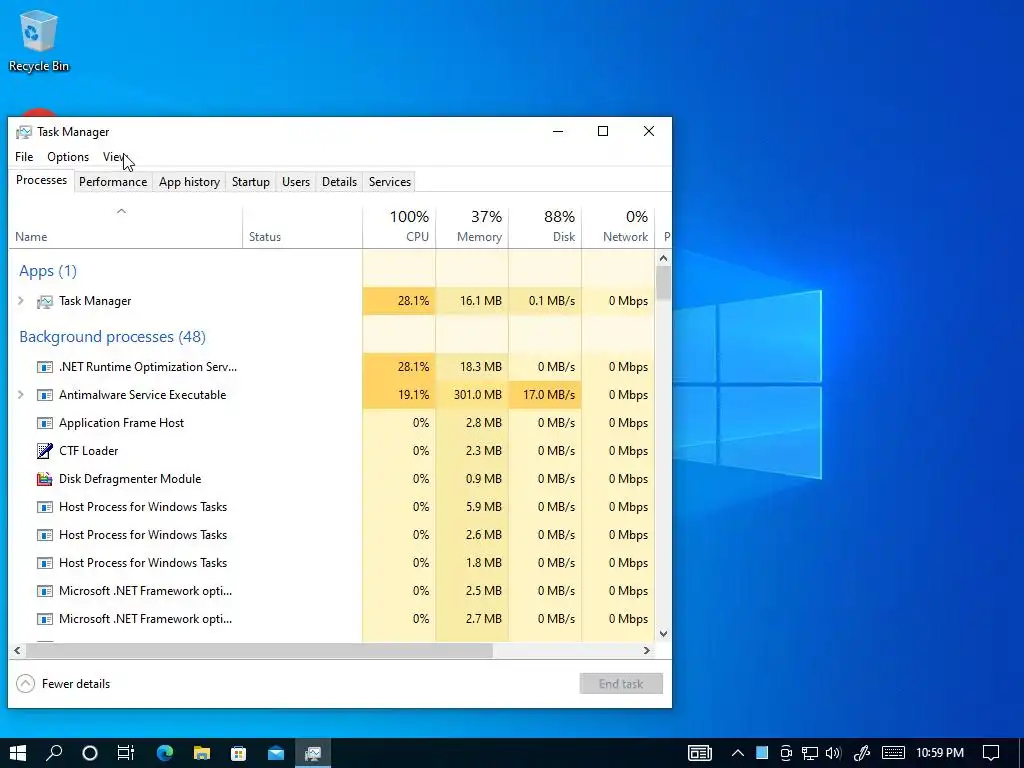1024x768 pixels.
Task: Sort by Memory column header
Action: point(472,227)
